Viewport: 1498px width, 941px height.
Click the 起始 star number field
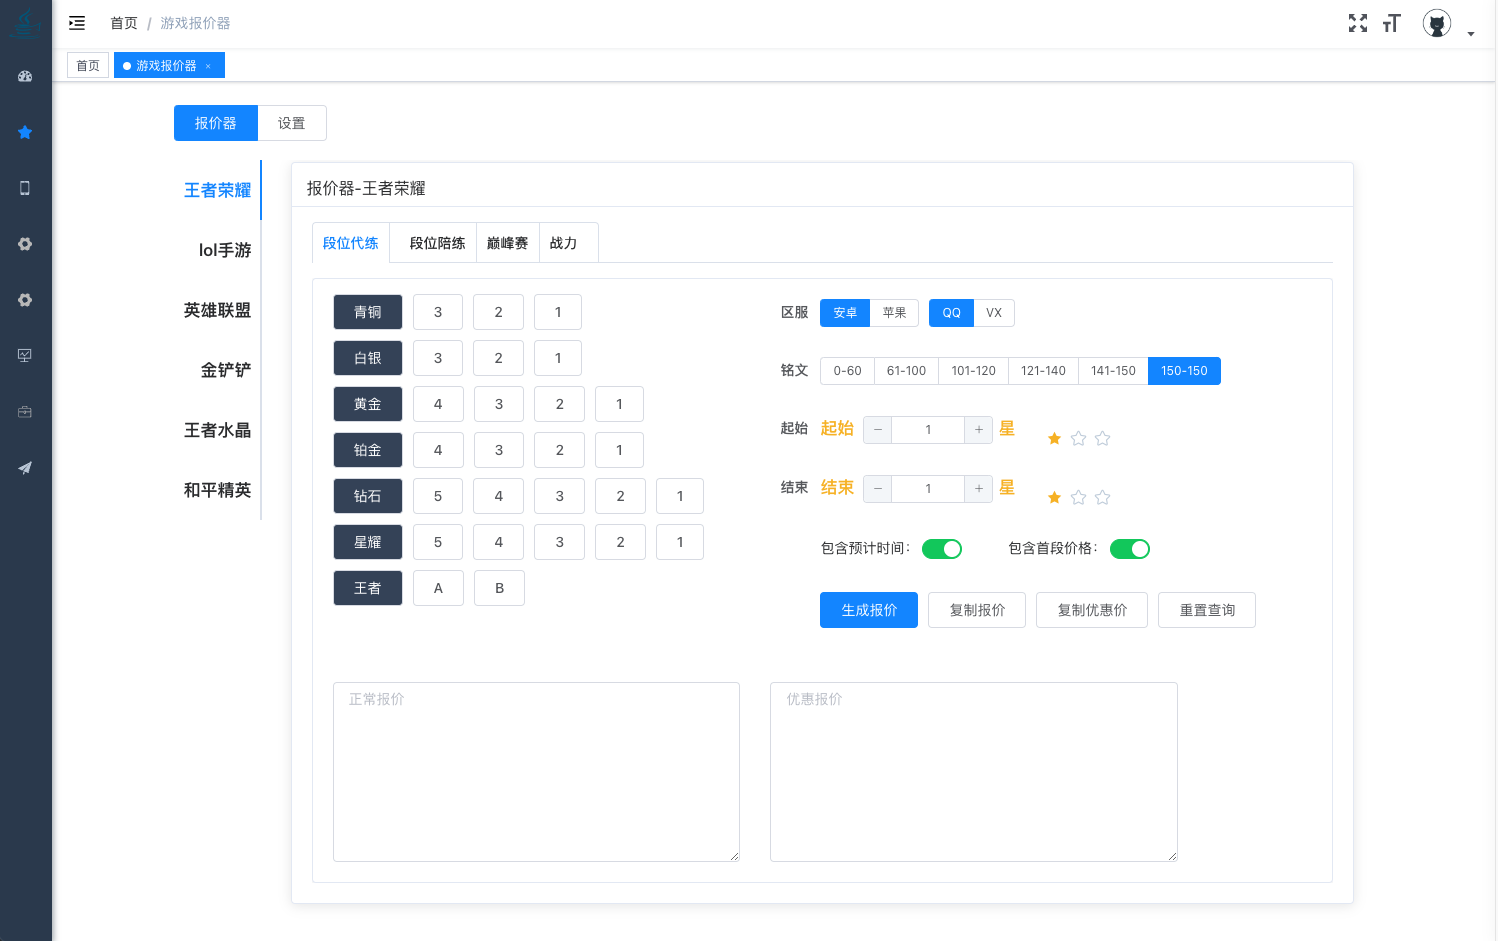point(928,430)
